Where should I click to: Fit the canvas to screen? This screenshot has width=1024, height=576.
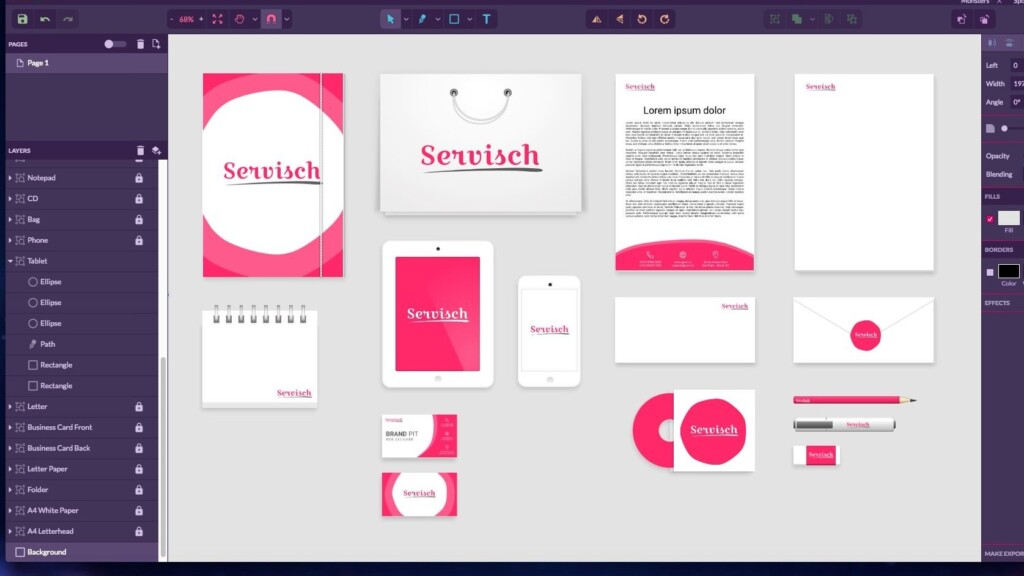click(x=217, y=19)
